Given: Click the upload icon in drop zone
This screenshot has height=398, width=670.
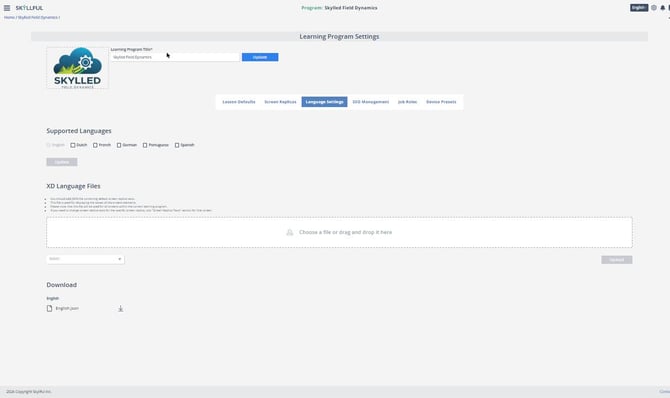Looking at the screenshot, I should pos(290,232).
